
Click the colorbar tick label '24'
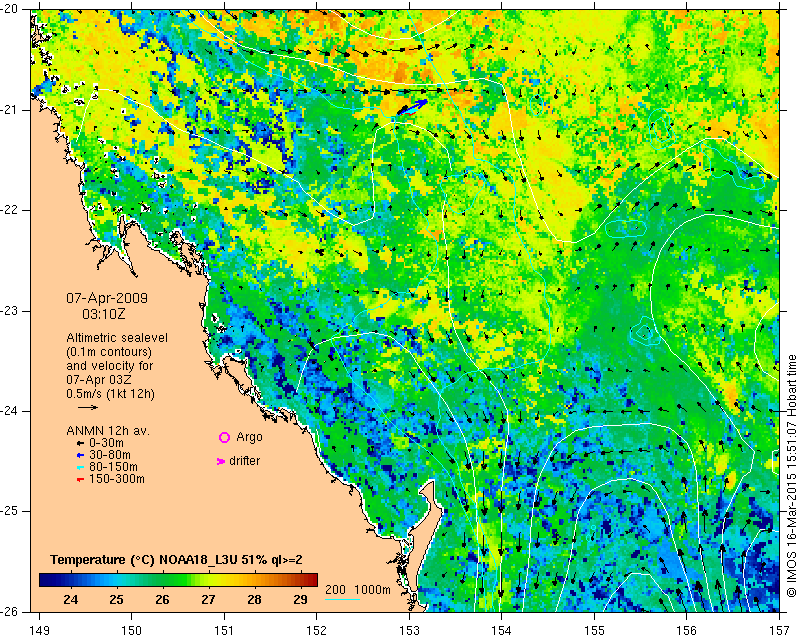tap(70, 600)
